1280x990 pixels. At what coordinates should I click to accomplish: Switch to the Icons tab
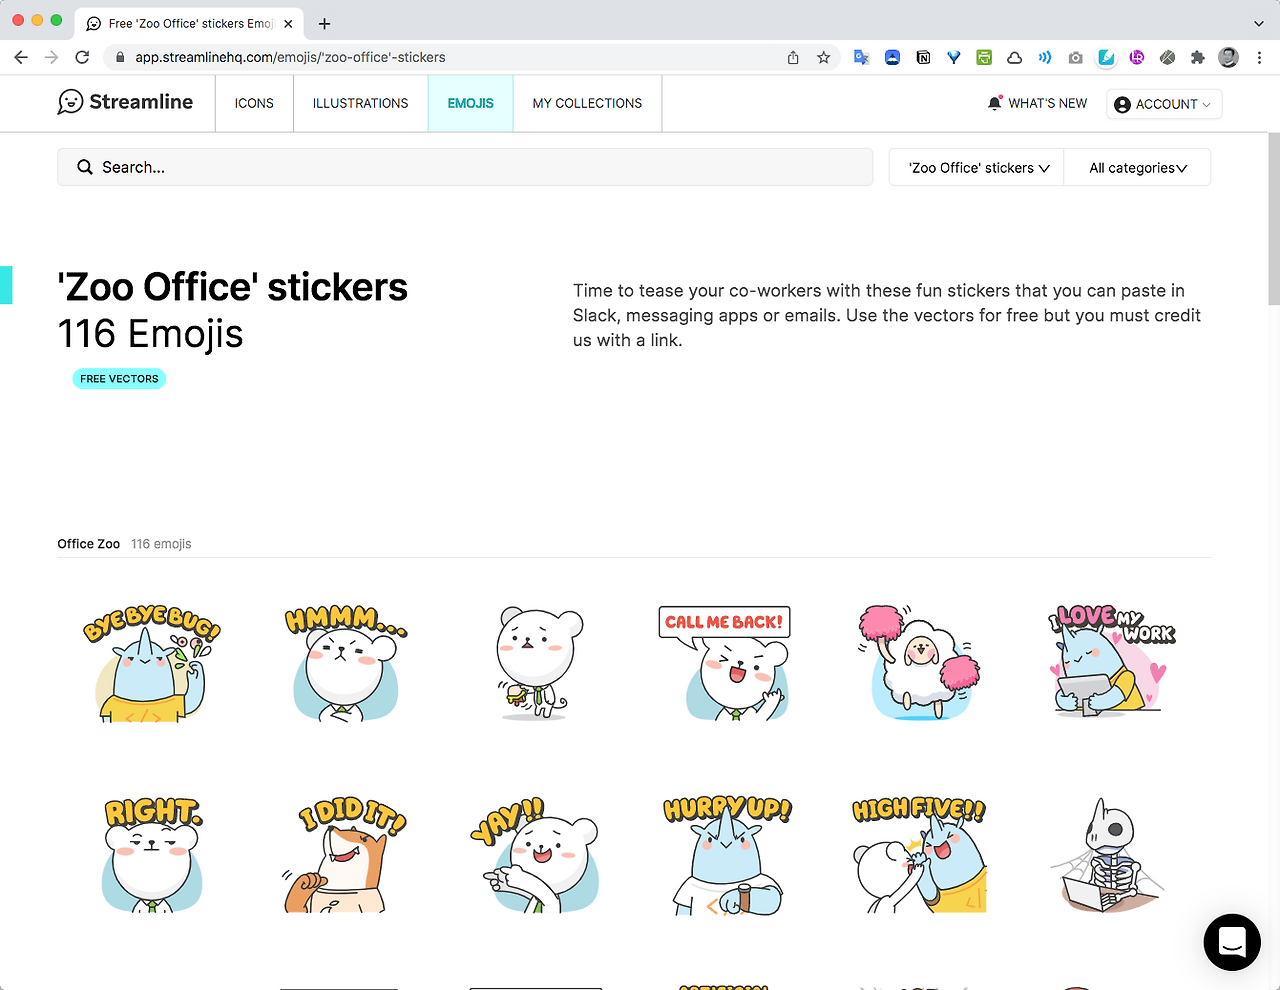click(x=254, y=103)
